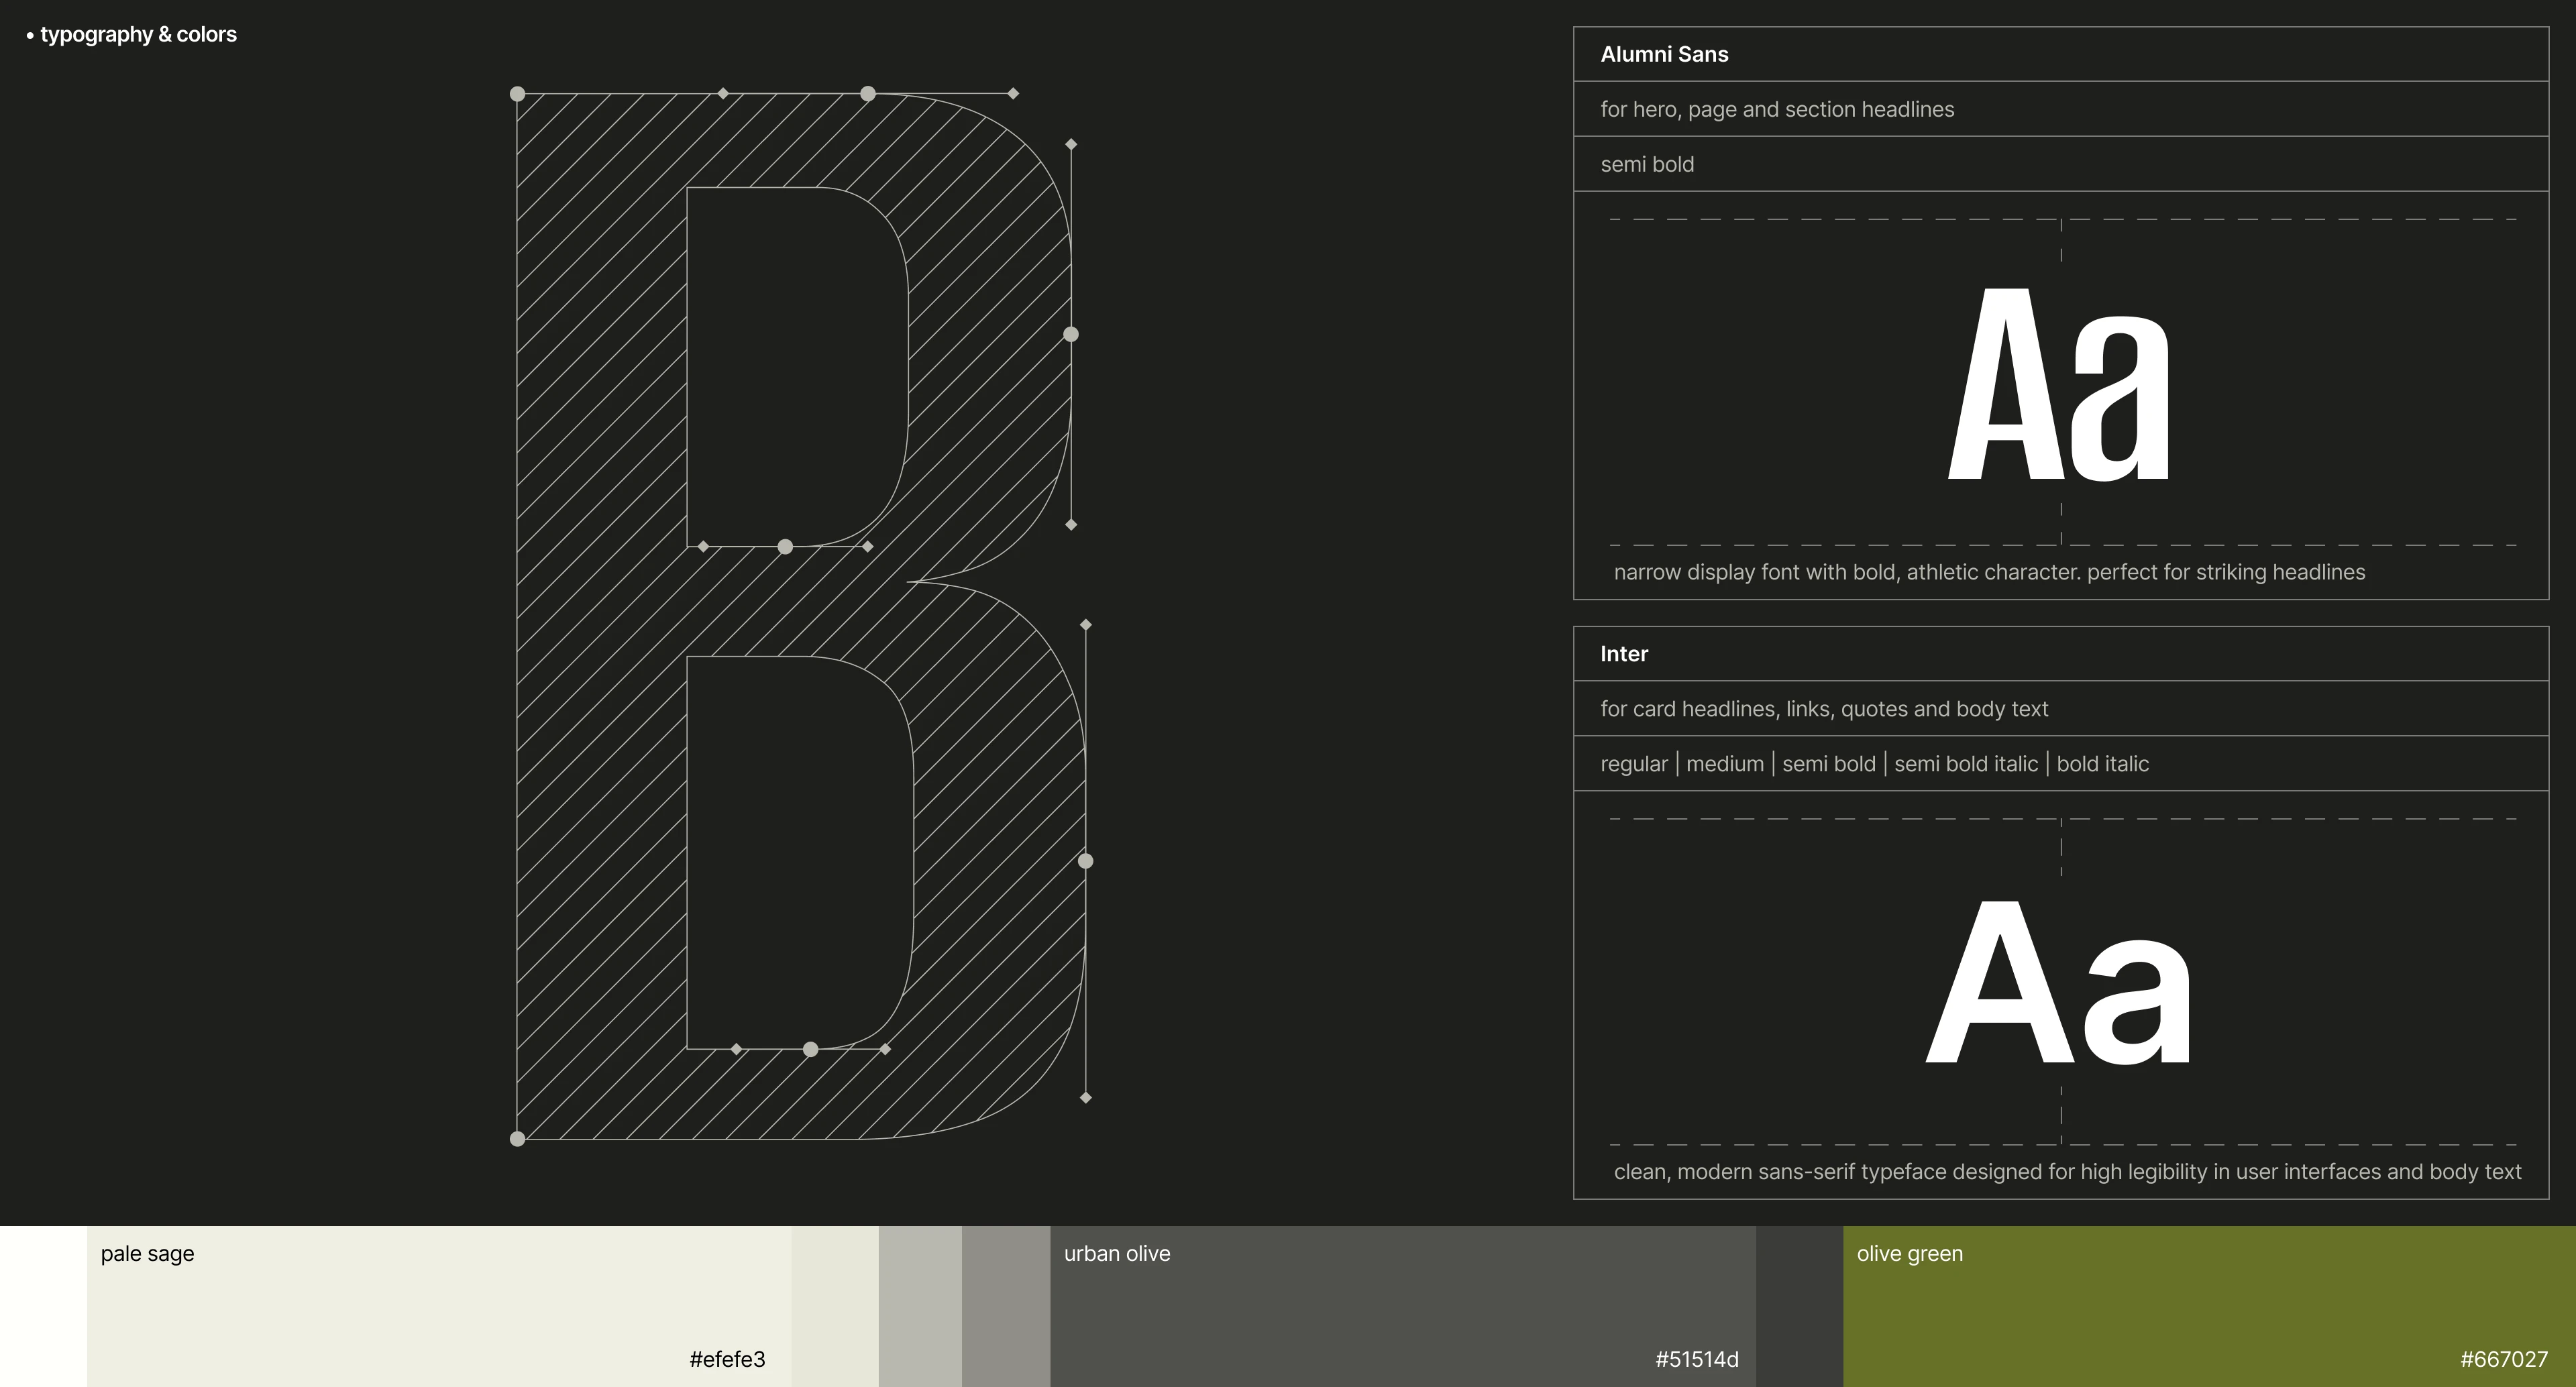Screen dimensions: 2576x1387
Task: Click the Inter Aa specimen
Action: [2060, 982]
